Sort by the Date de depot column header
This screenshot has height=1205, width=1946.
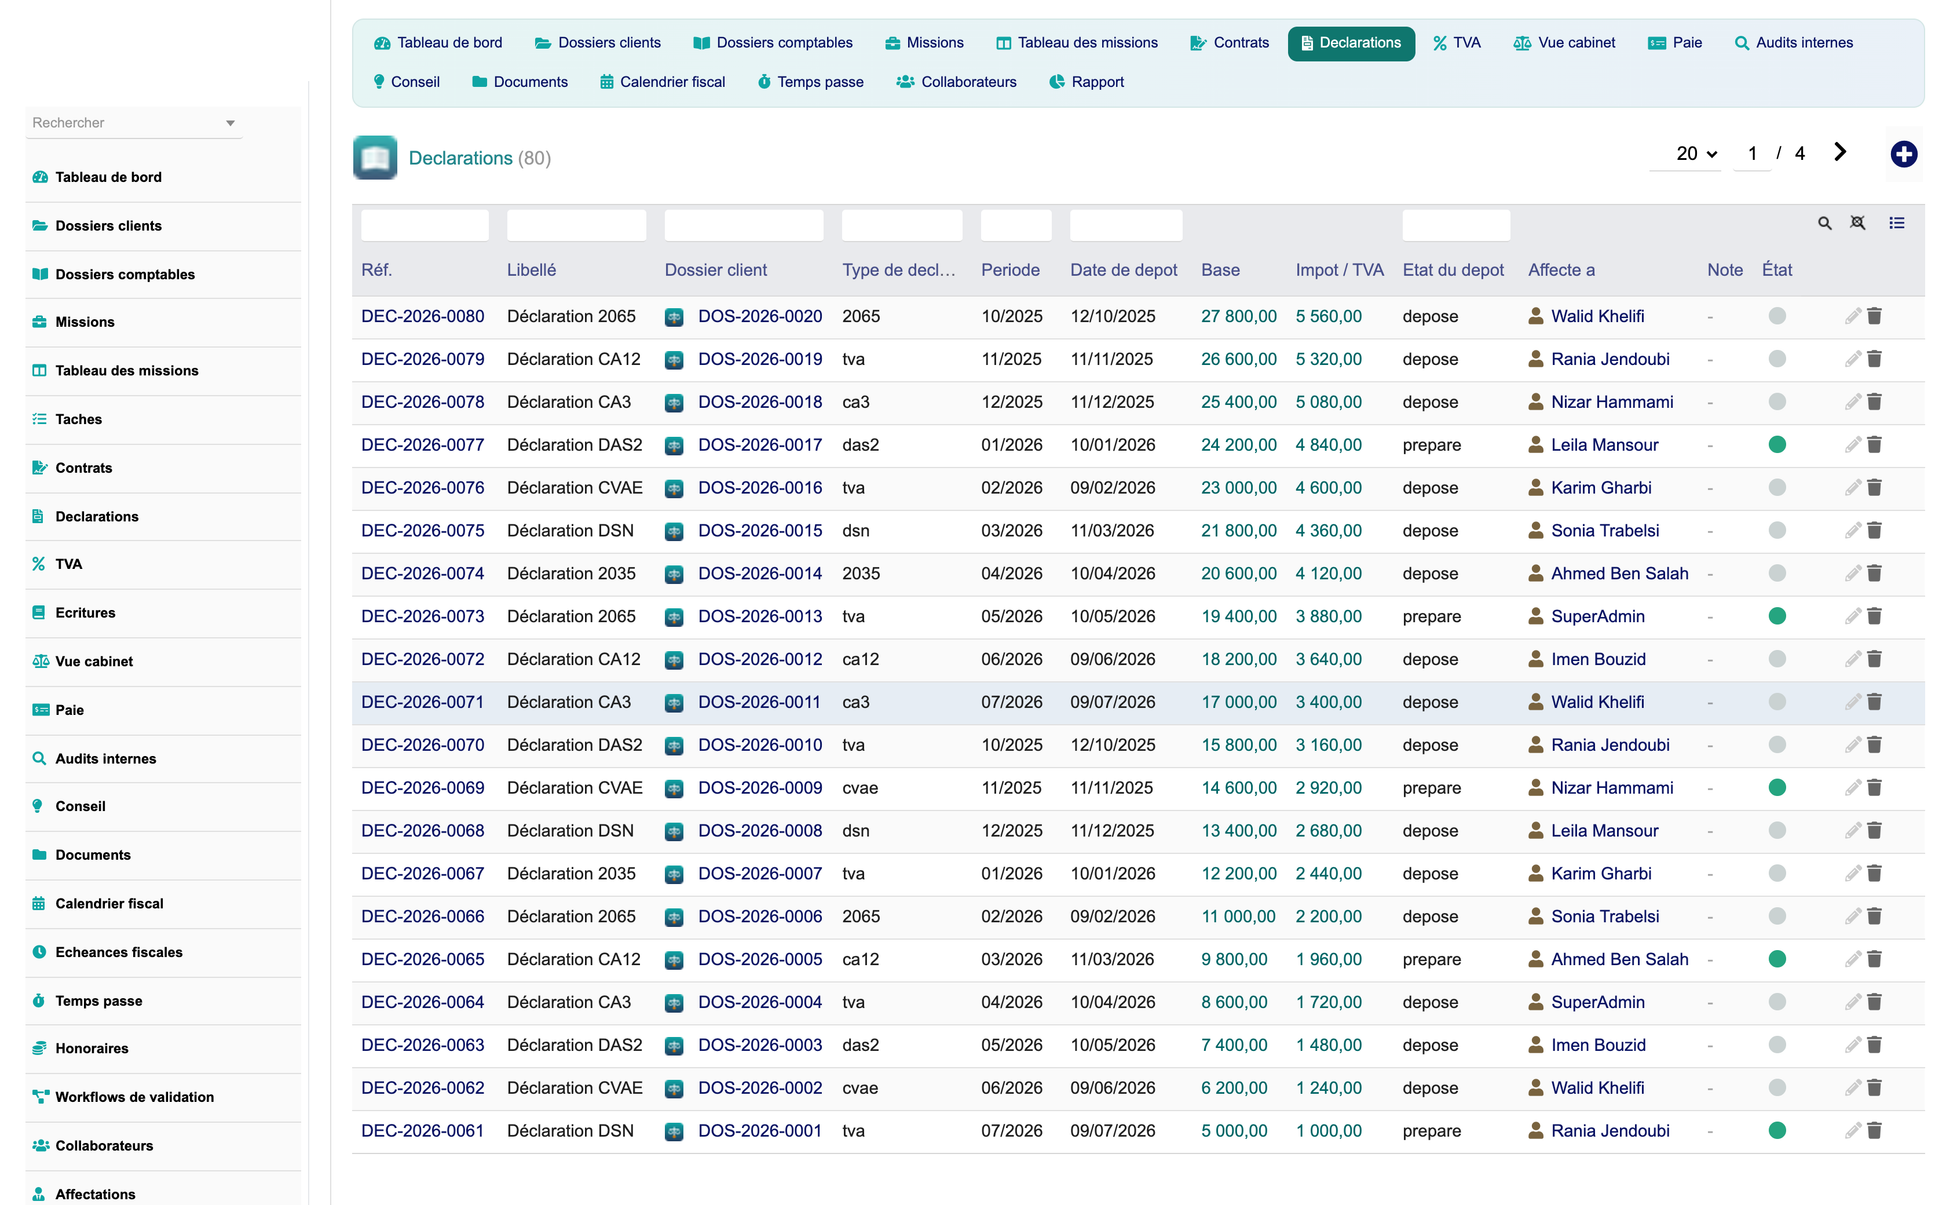point(1124,270)
